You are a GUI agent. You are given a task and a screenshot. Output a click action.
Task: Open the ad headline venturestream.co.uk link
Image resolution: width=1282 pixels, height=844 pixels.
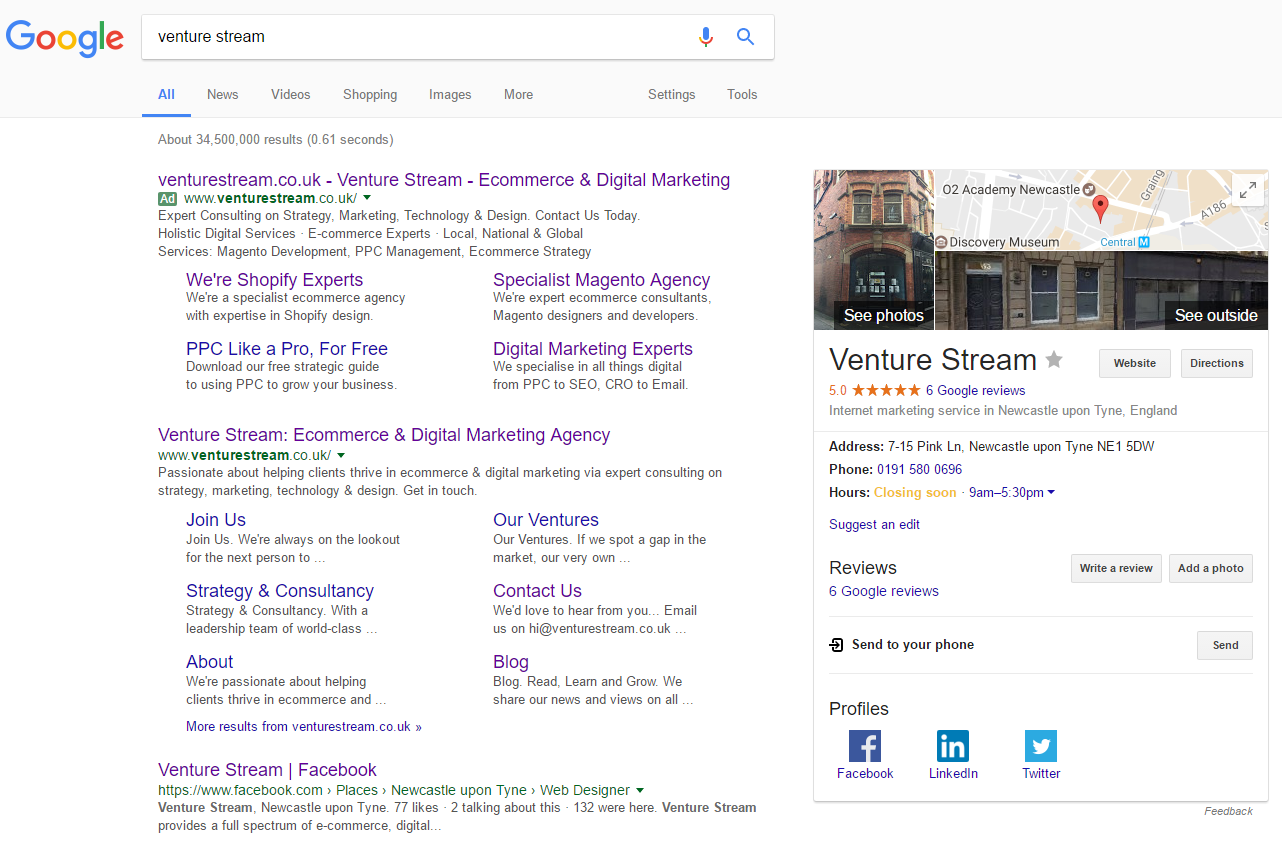[444, 180]
